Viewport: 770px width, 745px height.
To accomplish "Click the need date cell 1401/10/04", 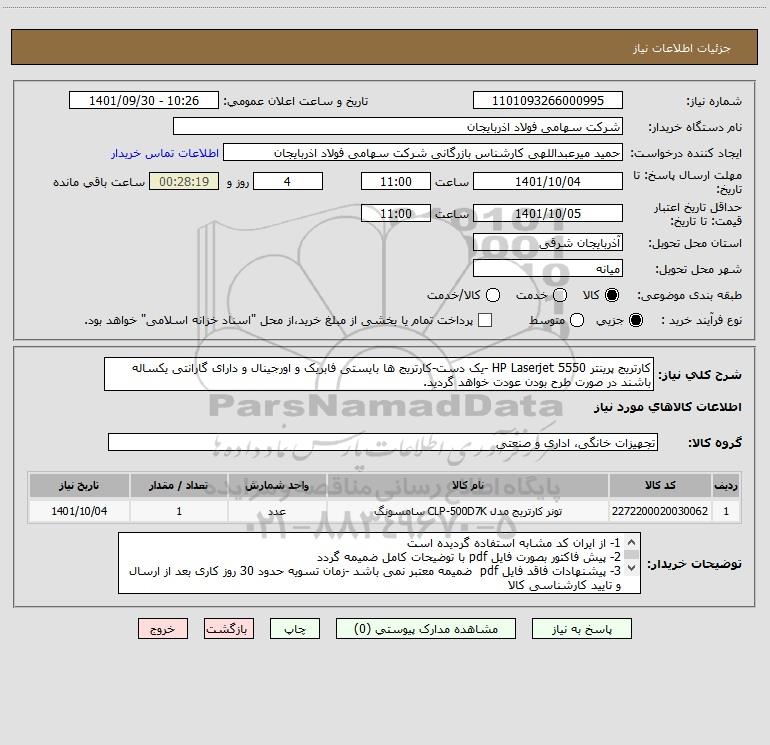I will [79, 511].
